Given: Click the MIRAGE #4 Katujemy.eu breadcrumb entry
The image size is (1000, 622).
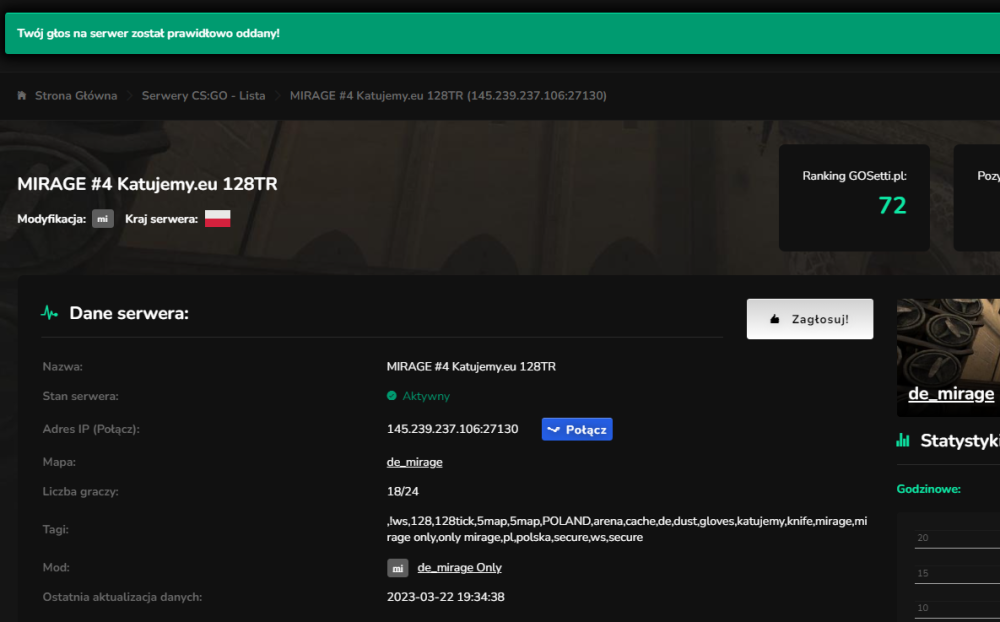Looking at the screenshot, I should [x=448, y=96].
